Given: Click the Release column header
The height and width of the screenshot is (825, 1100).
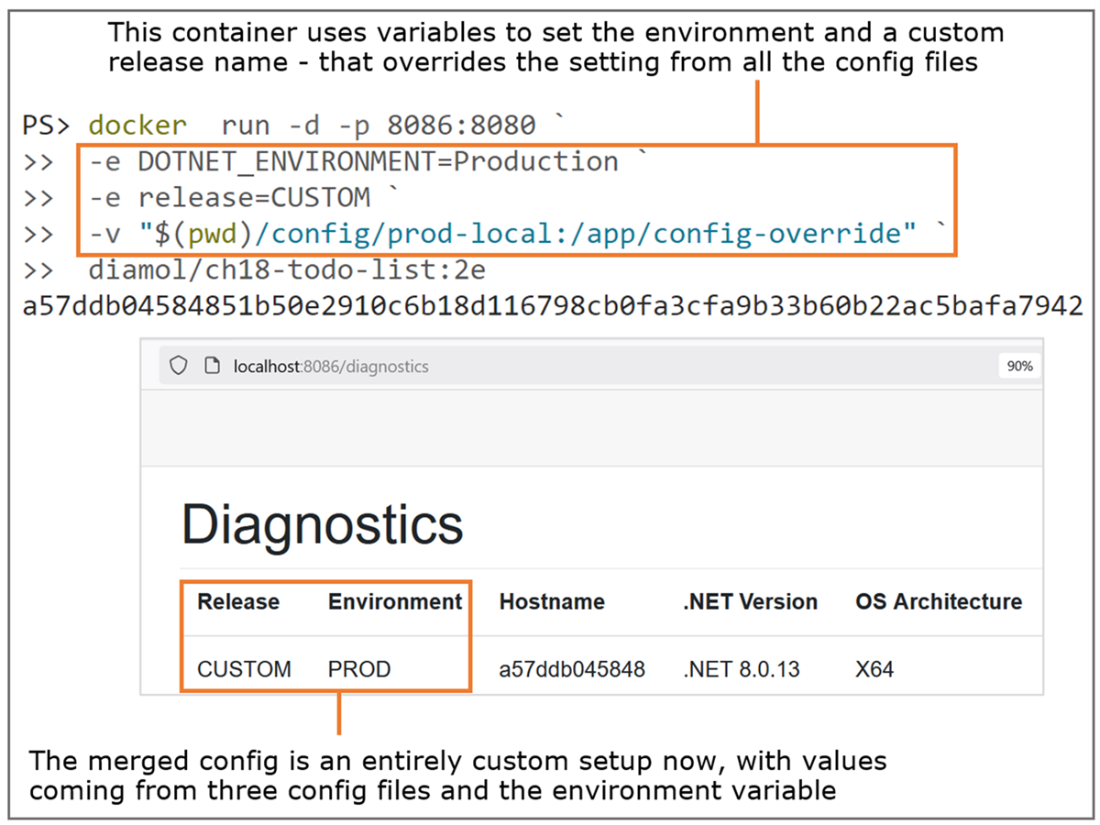Looking at the screenshot, I should [x=239, y=601].
